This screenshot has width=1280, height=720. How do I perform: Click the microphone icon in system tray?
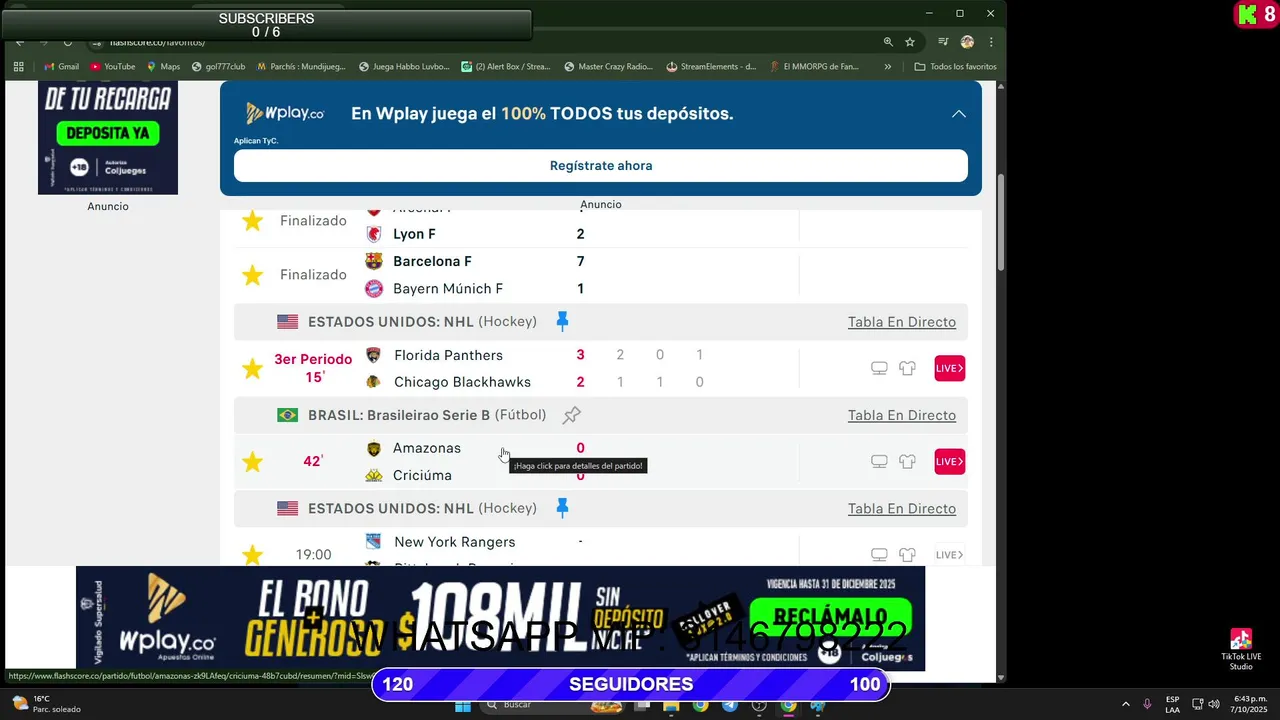pyautogui.click(x=1147, y=704)
